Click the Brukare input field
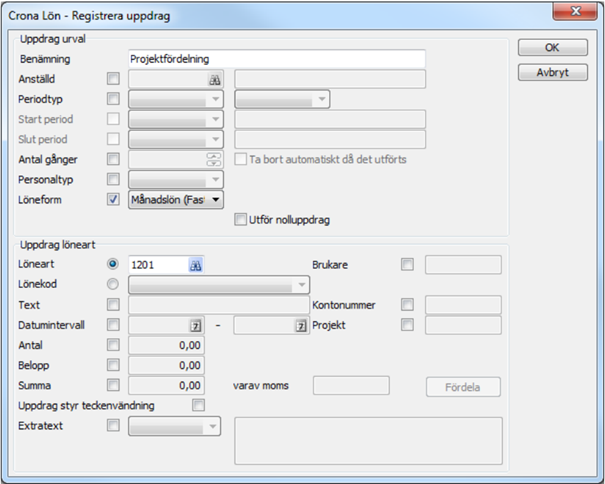This screenshot has width=605, height=484. point(463,265)
